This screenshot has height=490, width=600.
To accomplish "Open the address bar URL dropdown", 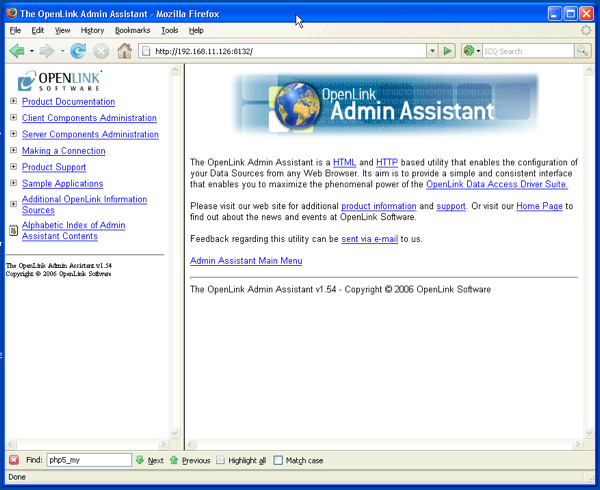I will pyautogui.click(x=432, y=50).
